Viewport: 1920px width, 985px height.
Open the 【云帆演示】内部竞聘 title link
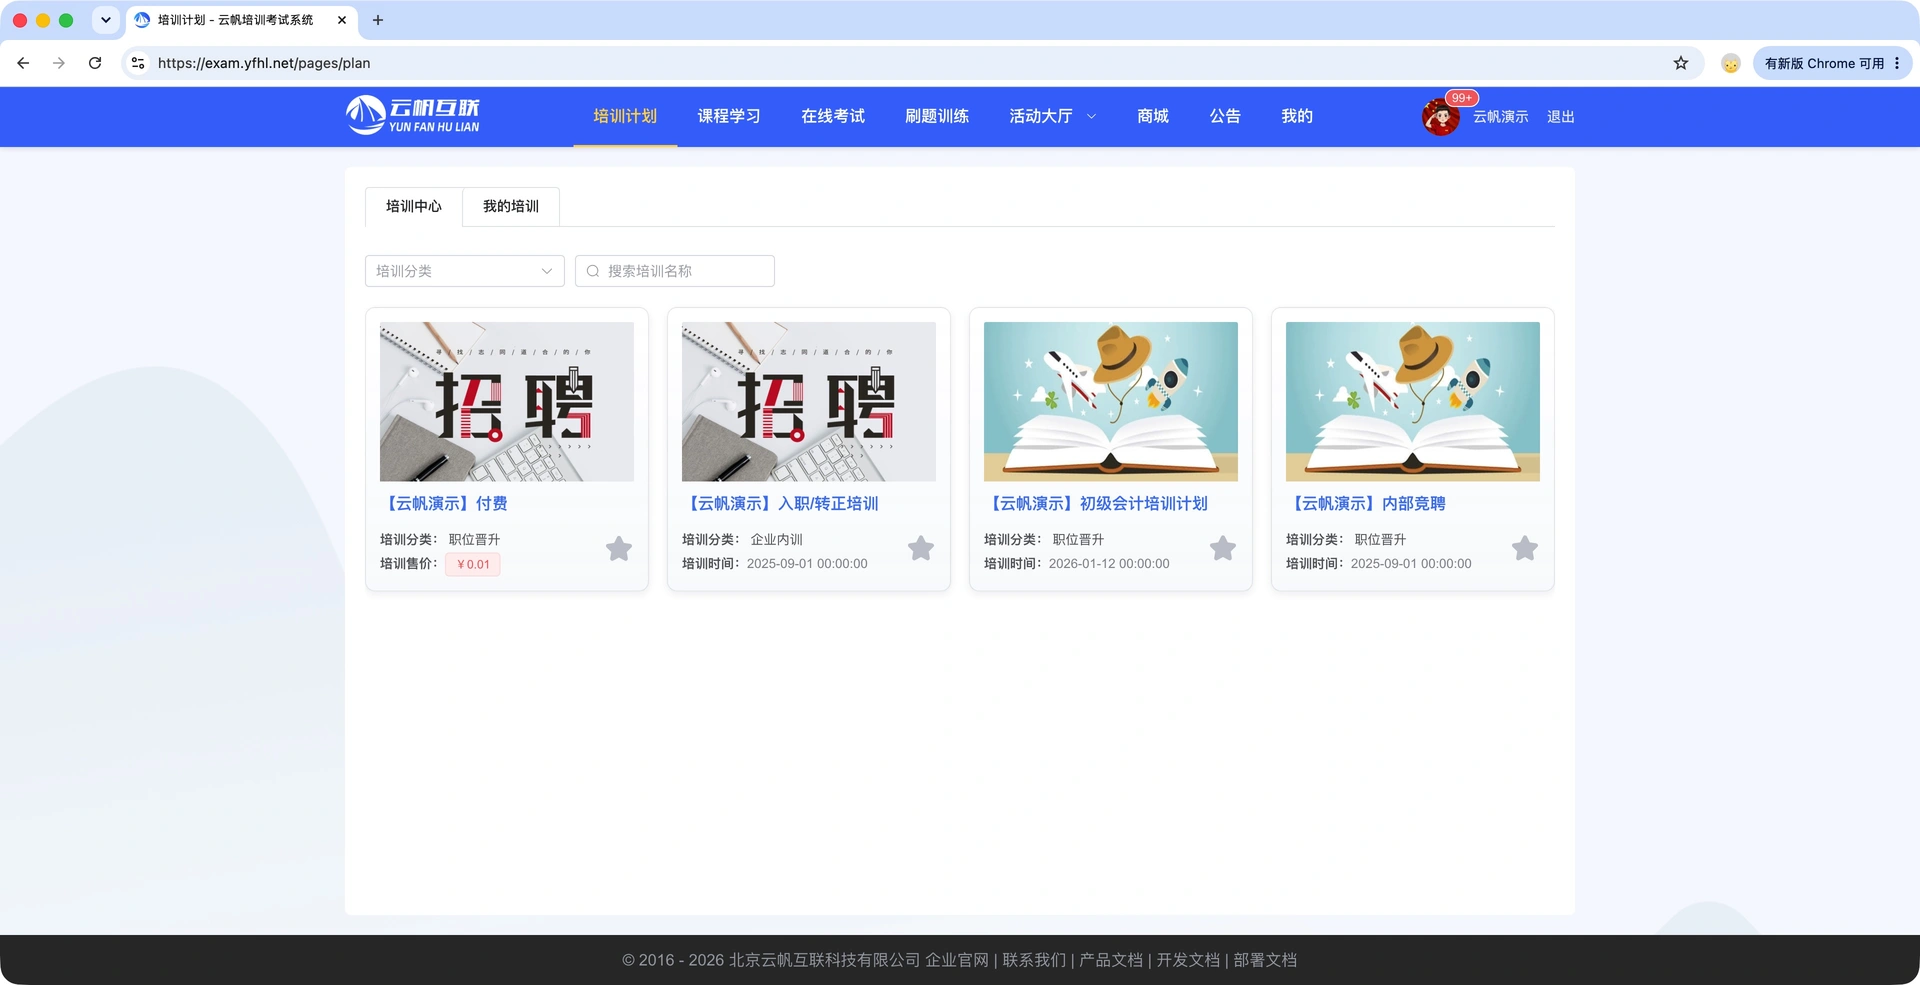pos(1366,504)
